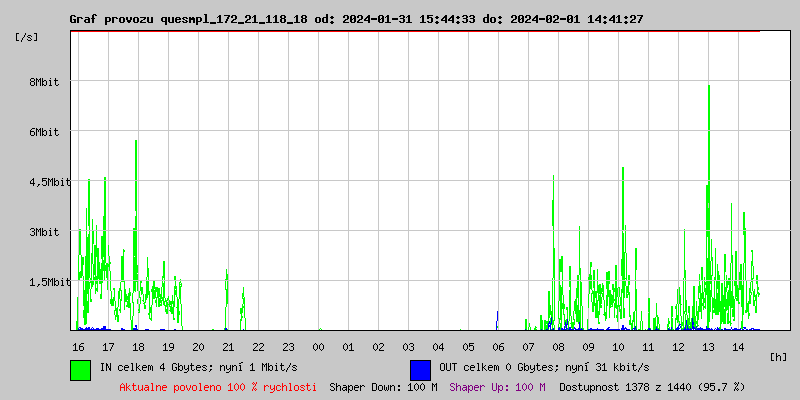
Task: Click the hour 13 marker on time axis
Action: pos(708,346)
